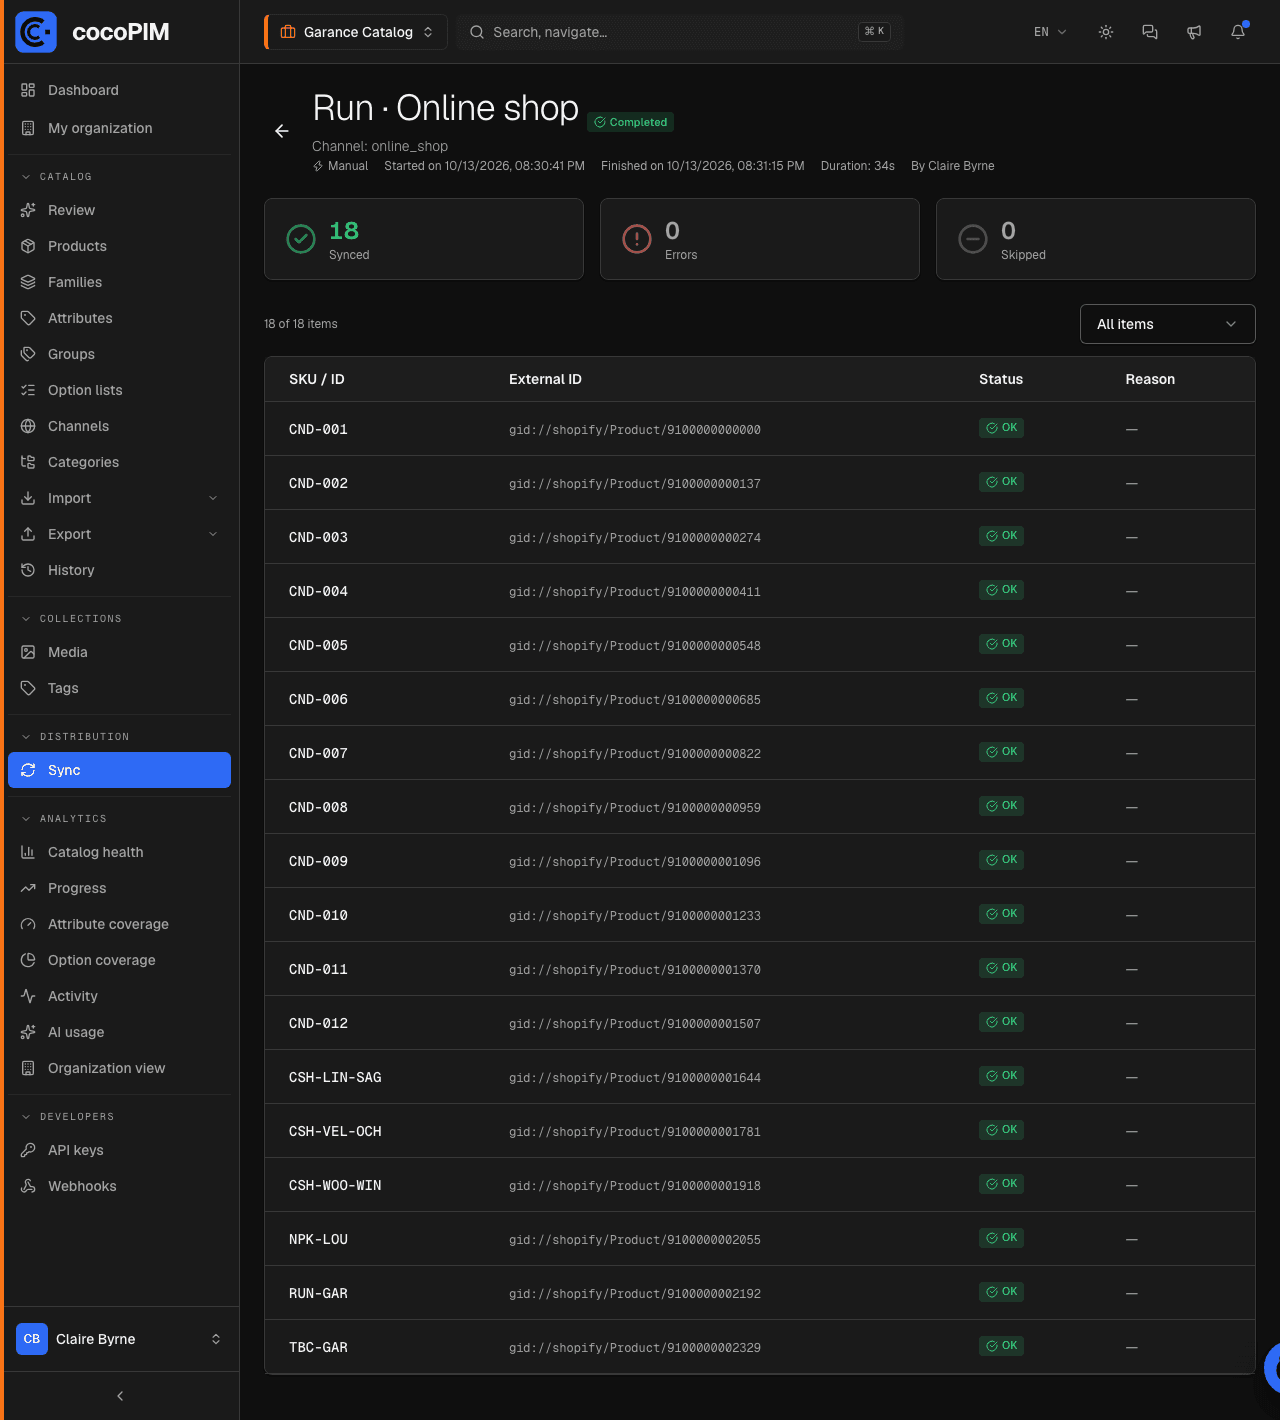Open the chat messages icon
Screen dimensions: 1280x1420
[x=1150, y=32]
